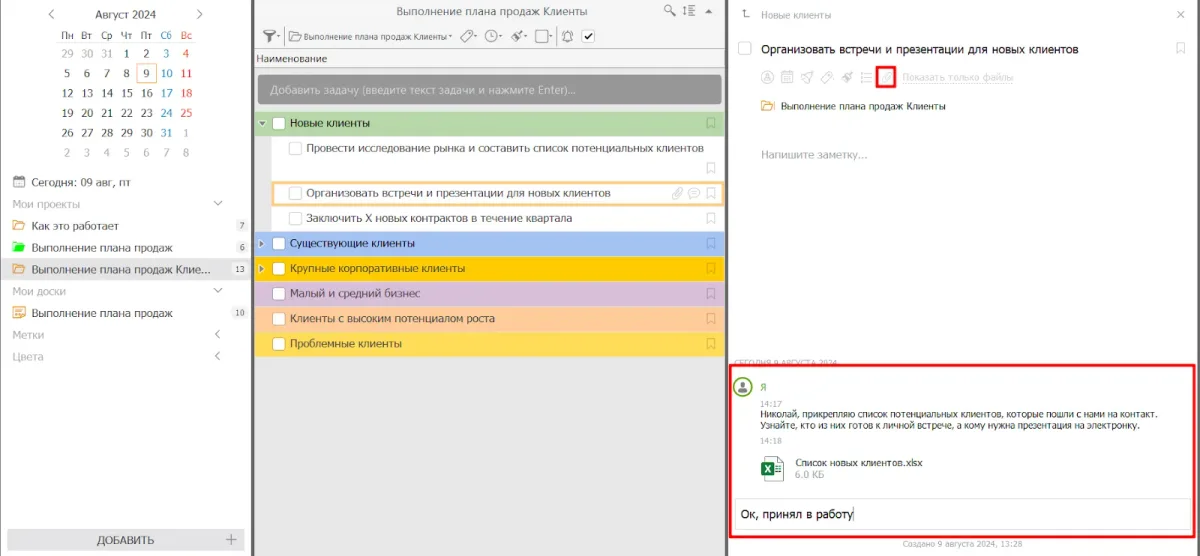1200x556 pixels.
Task: Click the search magnifier icon in task list header
Action: 669,11
